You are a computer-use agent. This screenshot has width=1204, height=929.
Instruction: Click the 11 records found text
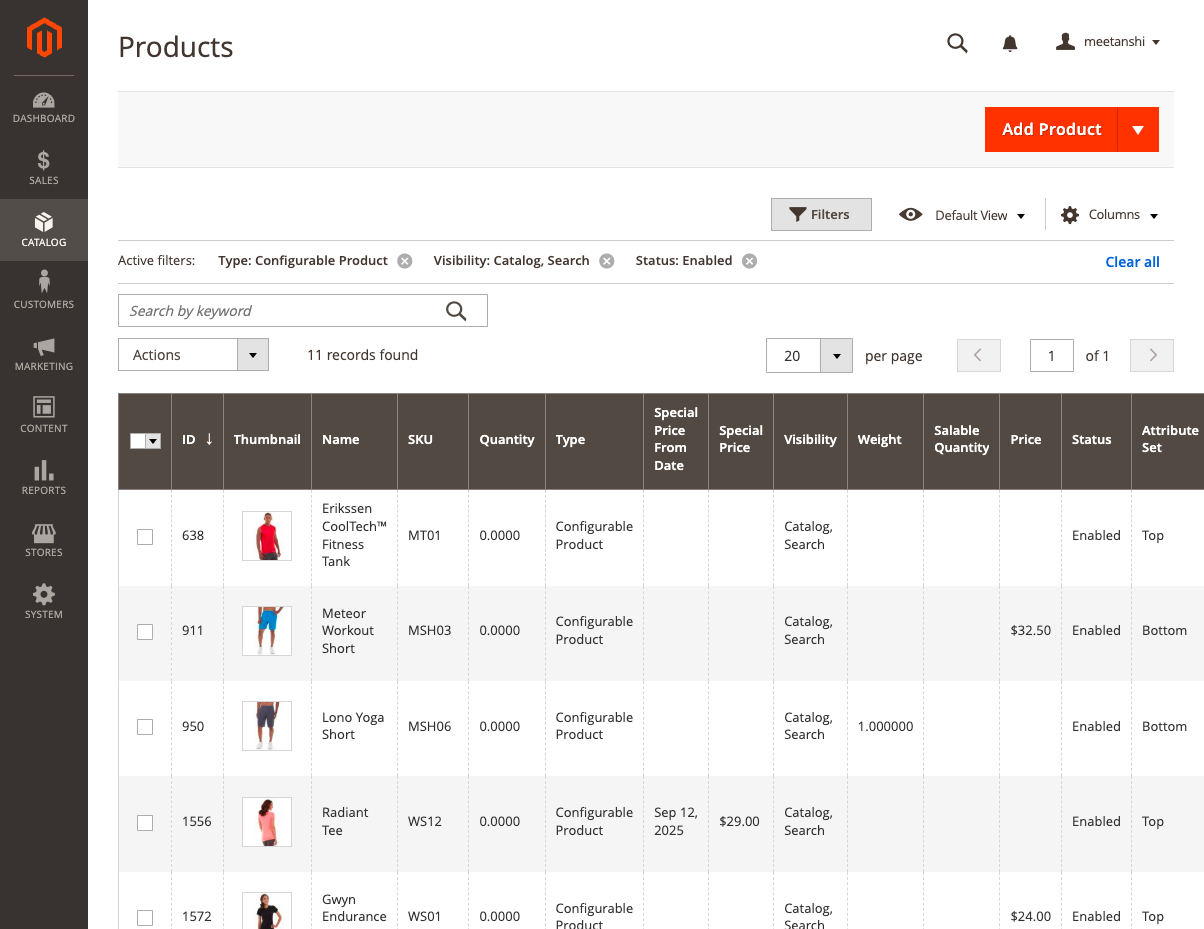click(x=362, y=355)
